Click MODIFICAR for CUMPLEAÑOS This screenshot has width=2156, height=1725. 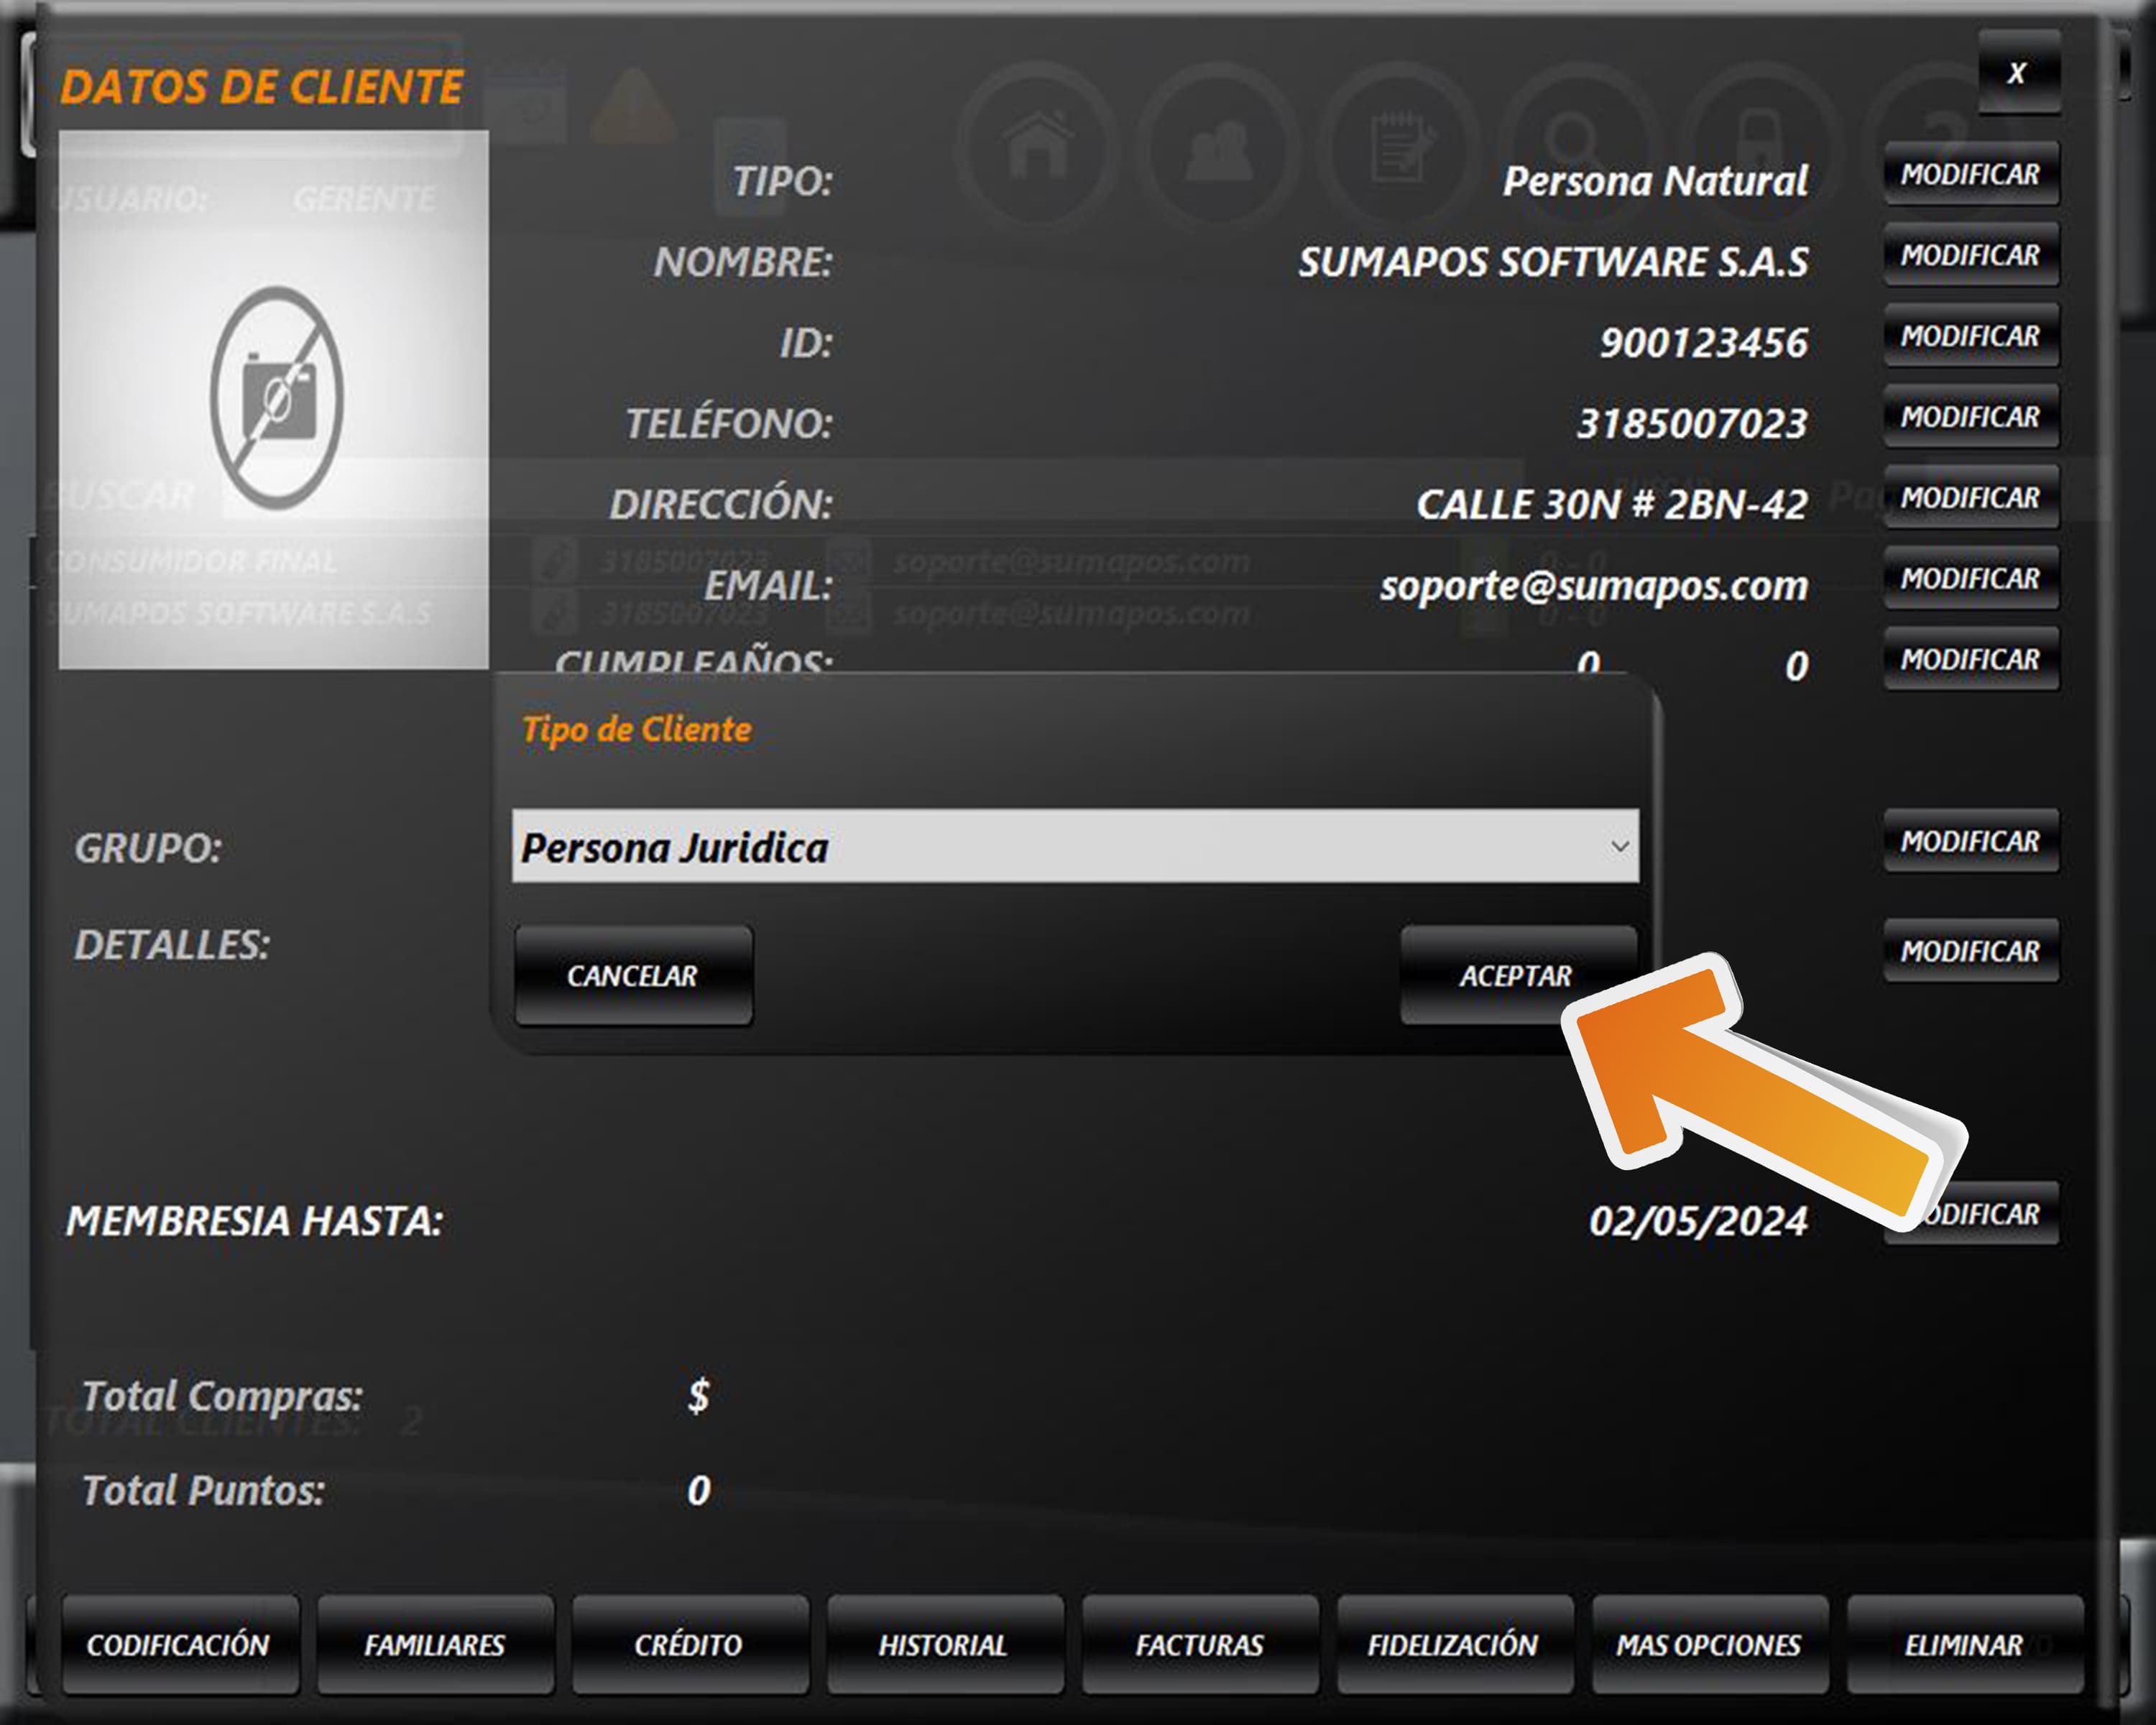click(1970, 660)
